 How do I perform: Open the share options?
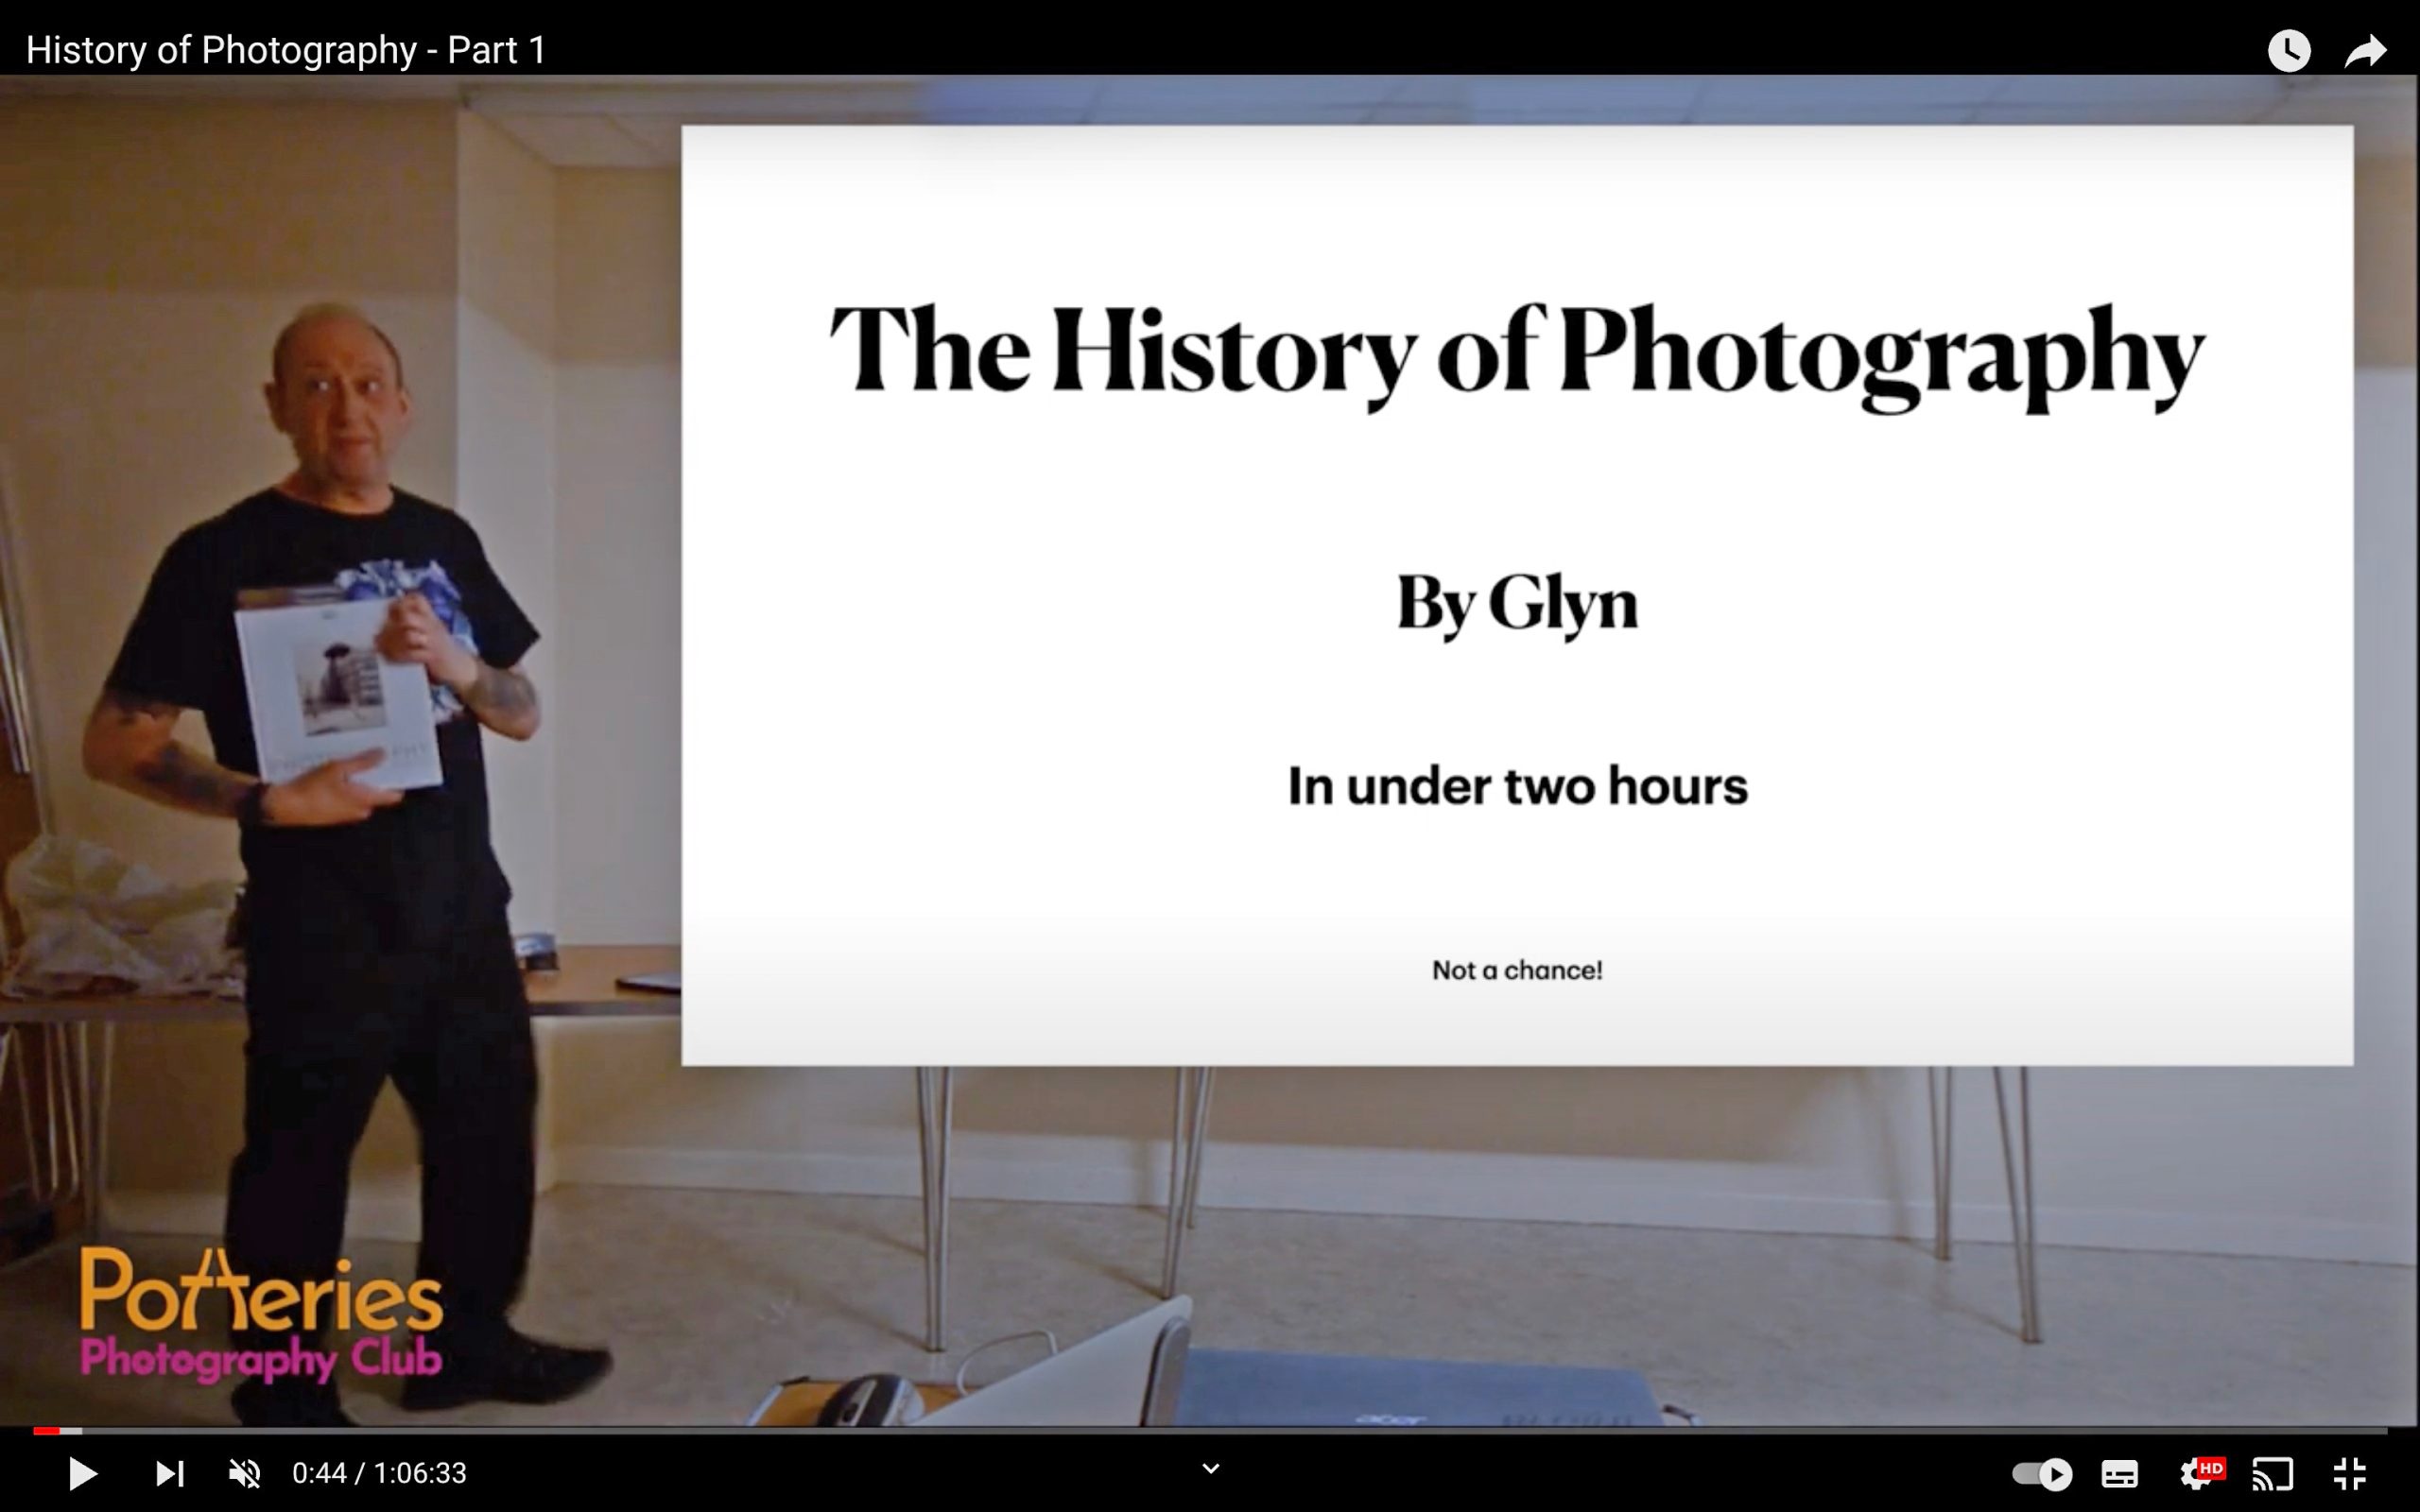2366,50
